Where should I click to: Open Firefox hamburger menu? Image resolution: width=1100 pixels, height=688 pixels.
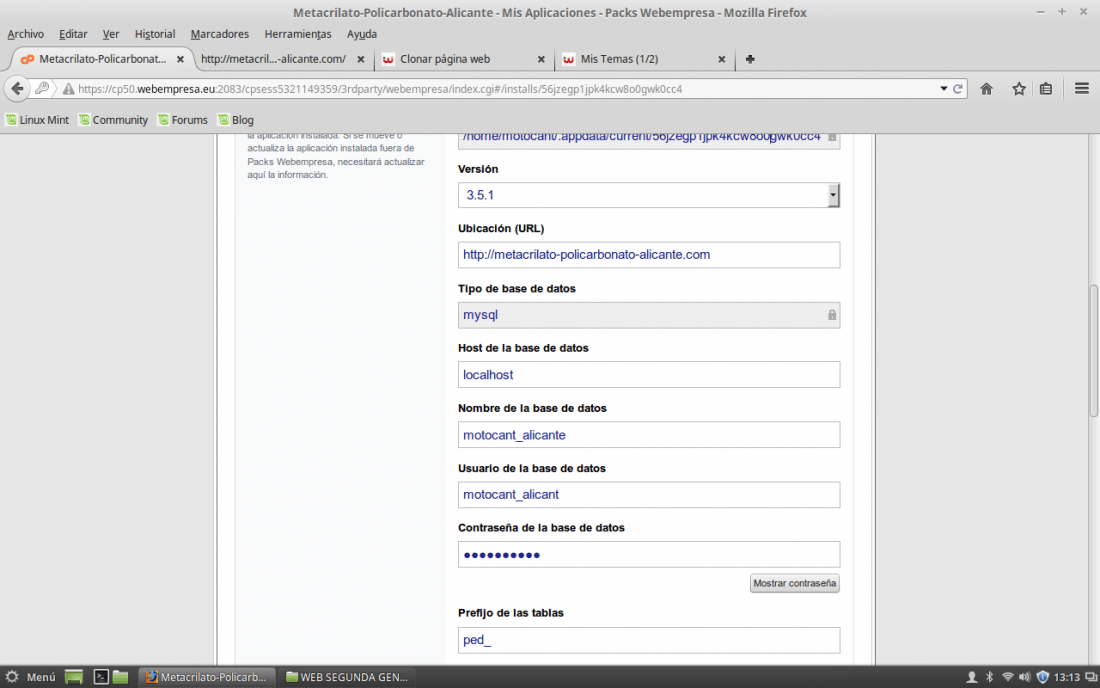click(x=1082, y=88)
